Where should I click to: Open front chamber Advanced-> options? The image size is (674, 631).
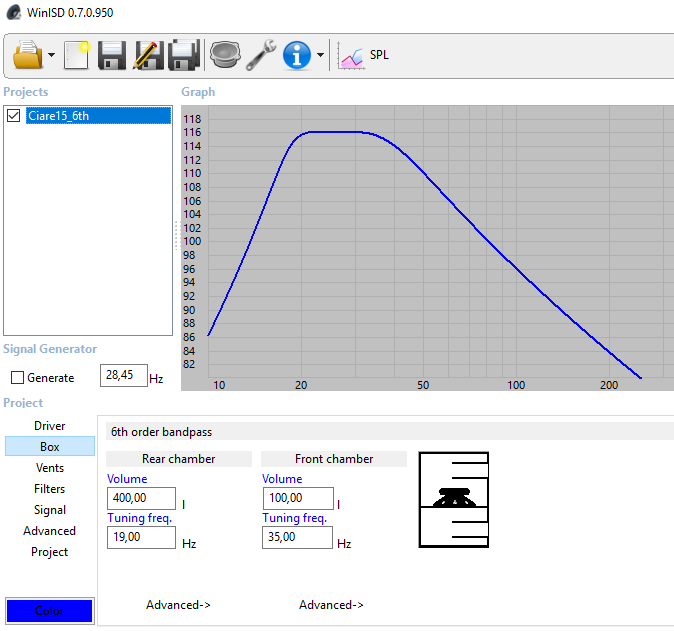[x=331, y=605]
